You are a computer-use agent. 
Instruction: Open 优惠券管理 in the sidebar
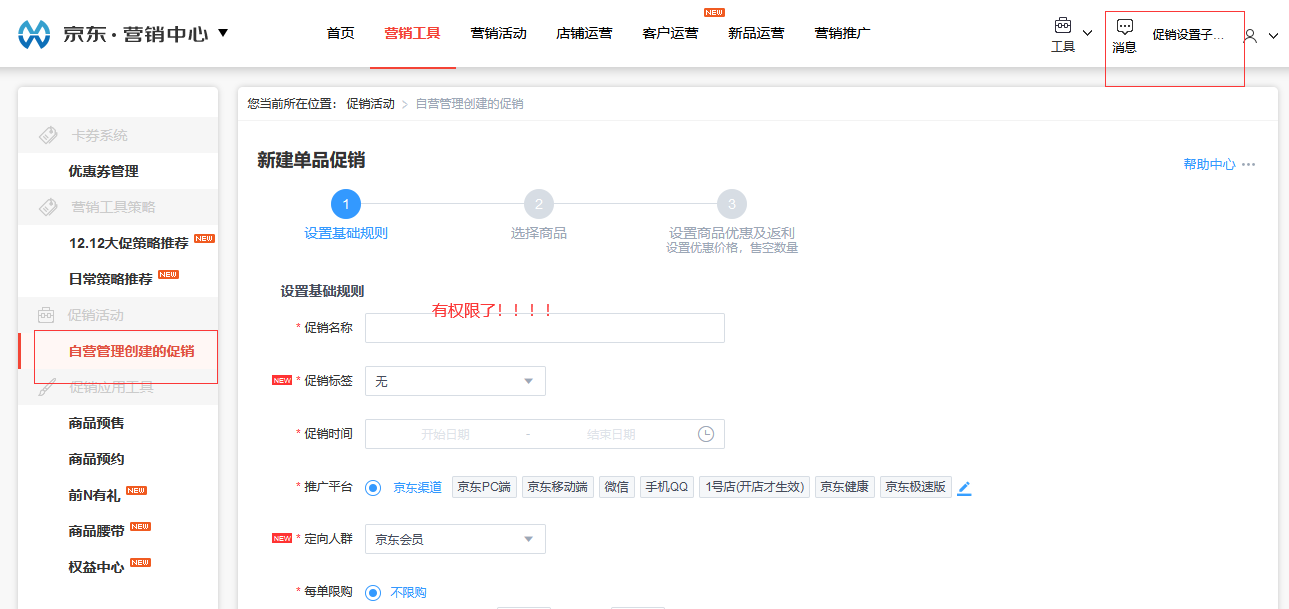click(103, 171)
